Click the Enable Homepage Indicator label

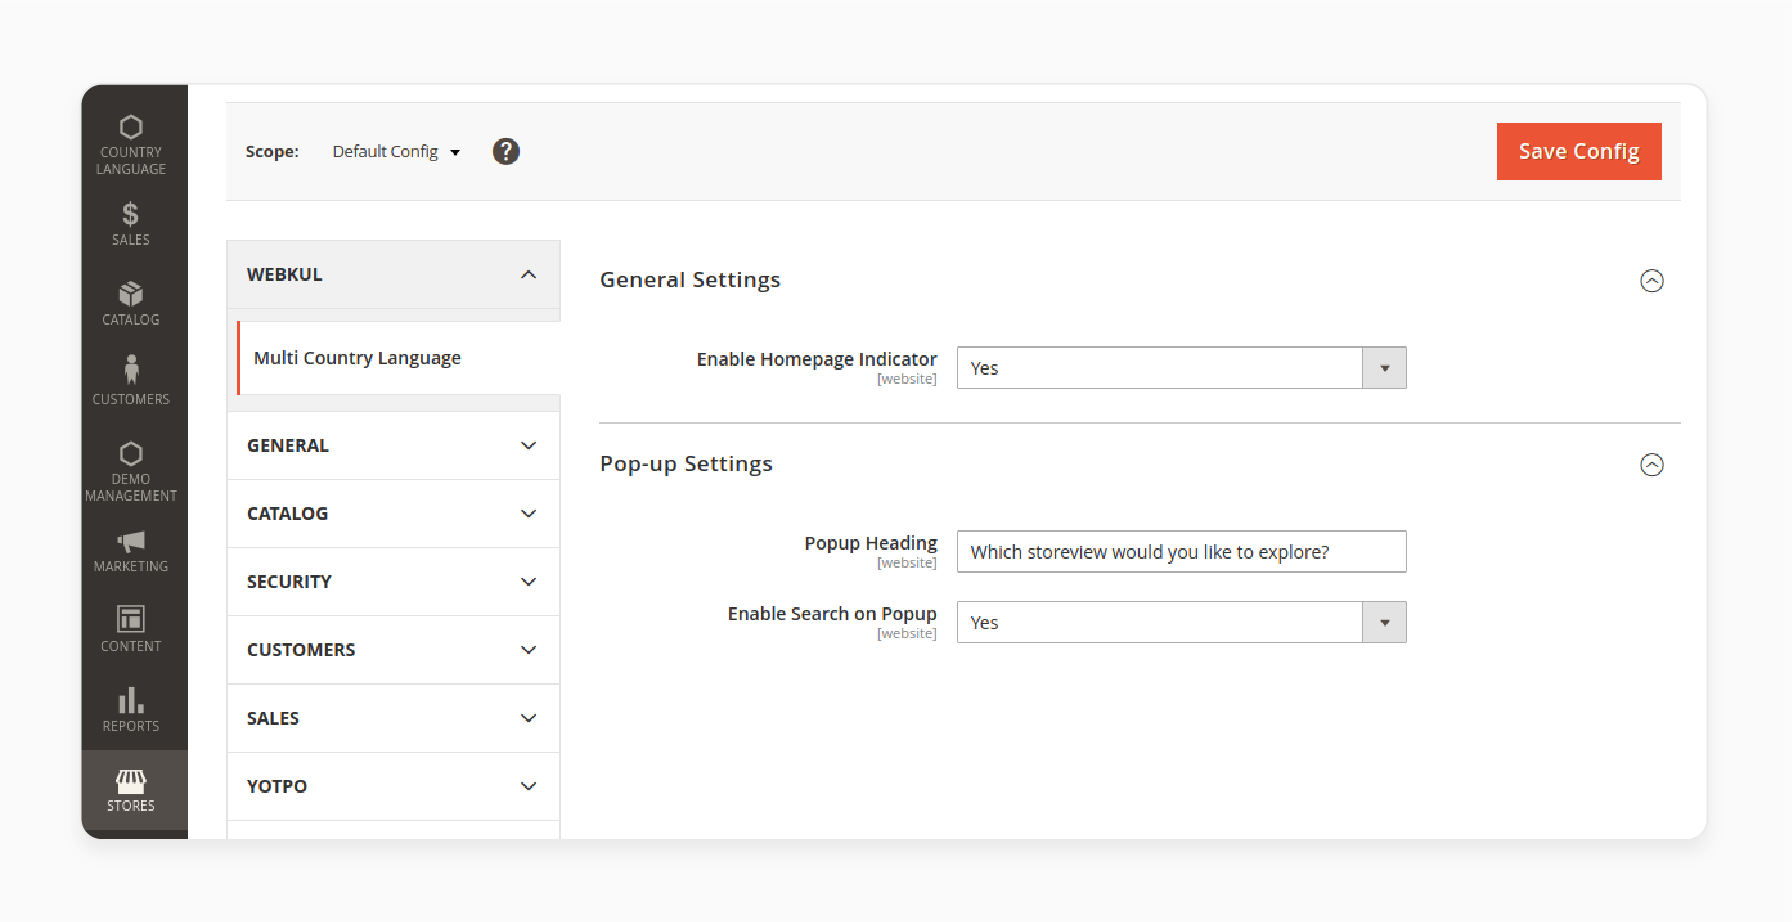click(817, 359)
